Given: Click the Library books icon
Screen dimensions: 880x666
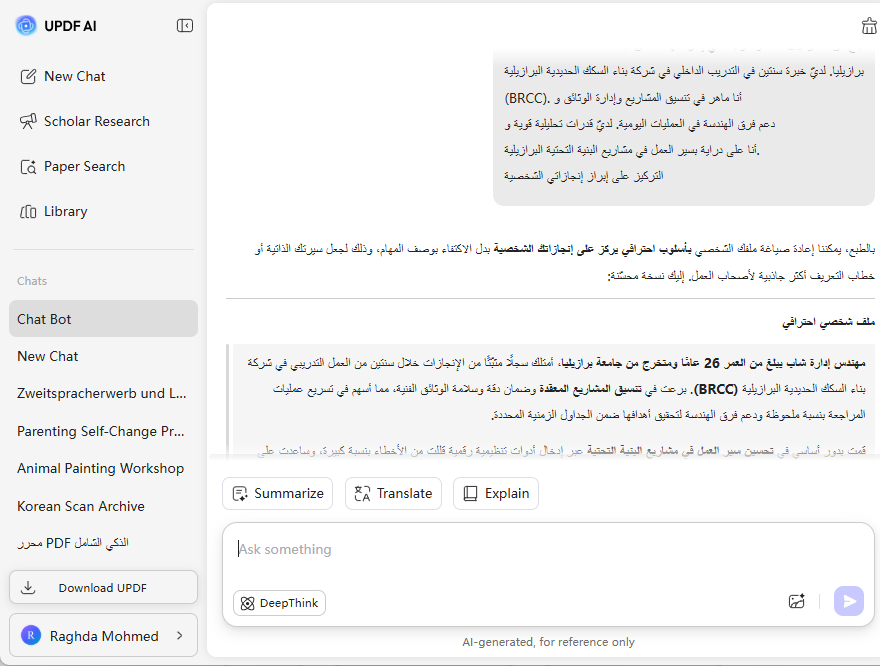Looking at the screenshot, I should [x=28, y=212].
